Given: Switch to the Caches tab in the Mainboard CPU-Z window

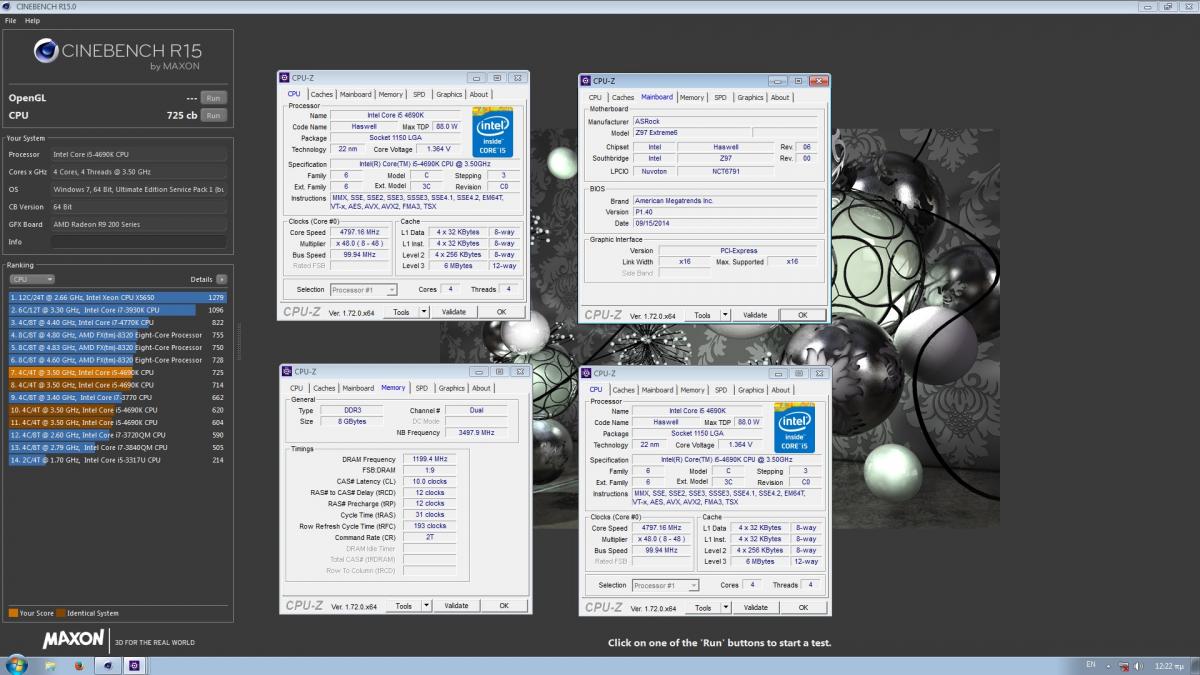Looking at the screenshot, I should click(623, 98).
